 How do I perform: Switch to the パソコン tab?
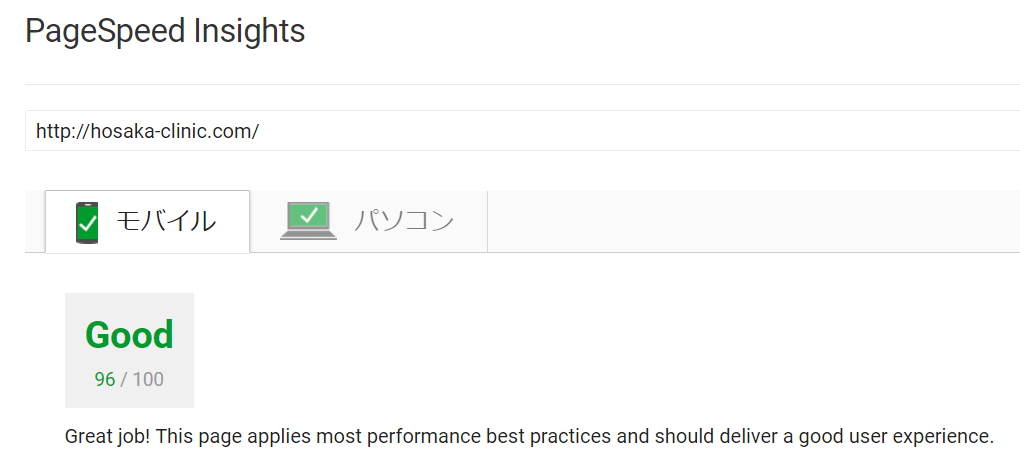(x=369, y=221)
